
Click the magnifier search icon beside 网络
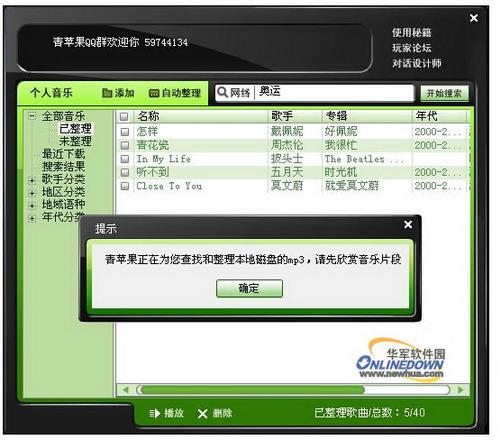222,92
